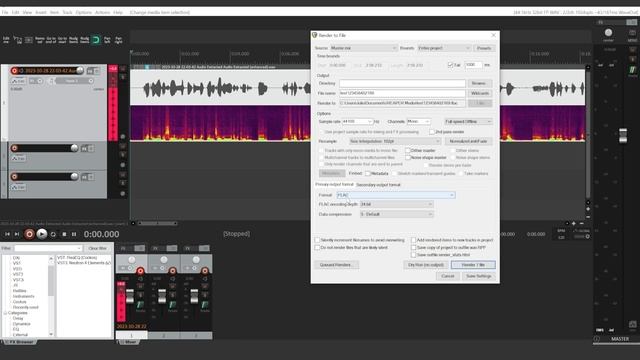Open the Channels dropdown showing Mono
Screen dimensions: 640x360
coord(418,122)
